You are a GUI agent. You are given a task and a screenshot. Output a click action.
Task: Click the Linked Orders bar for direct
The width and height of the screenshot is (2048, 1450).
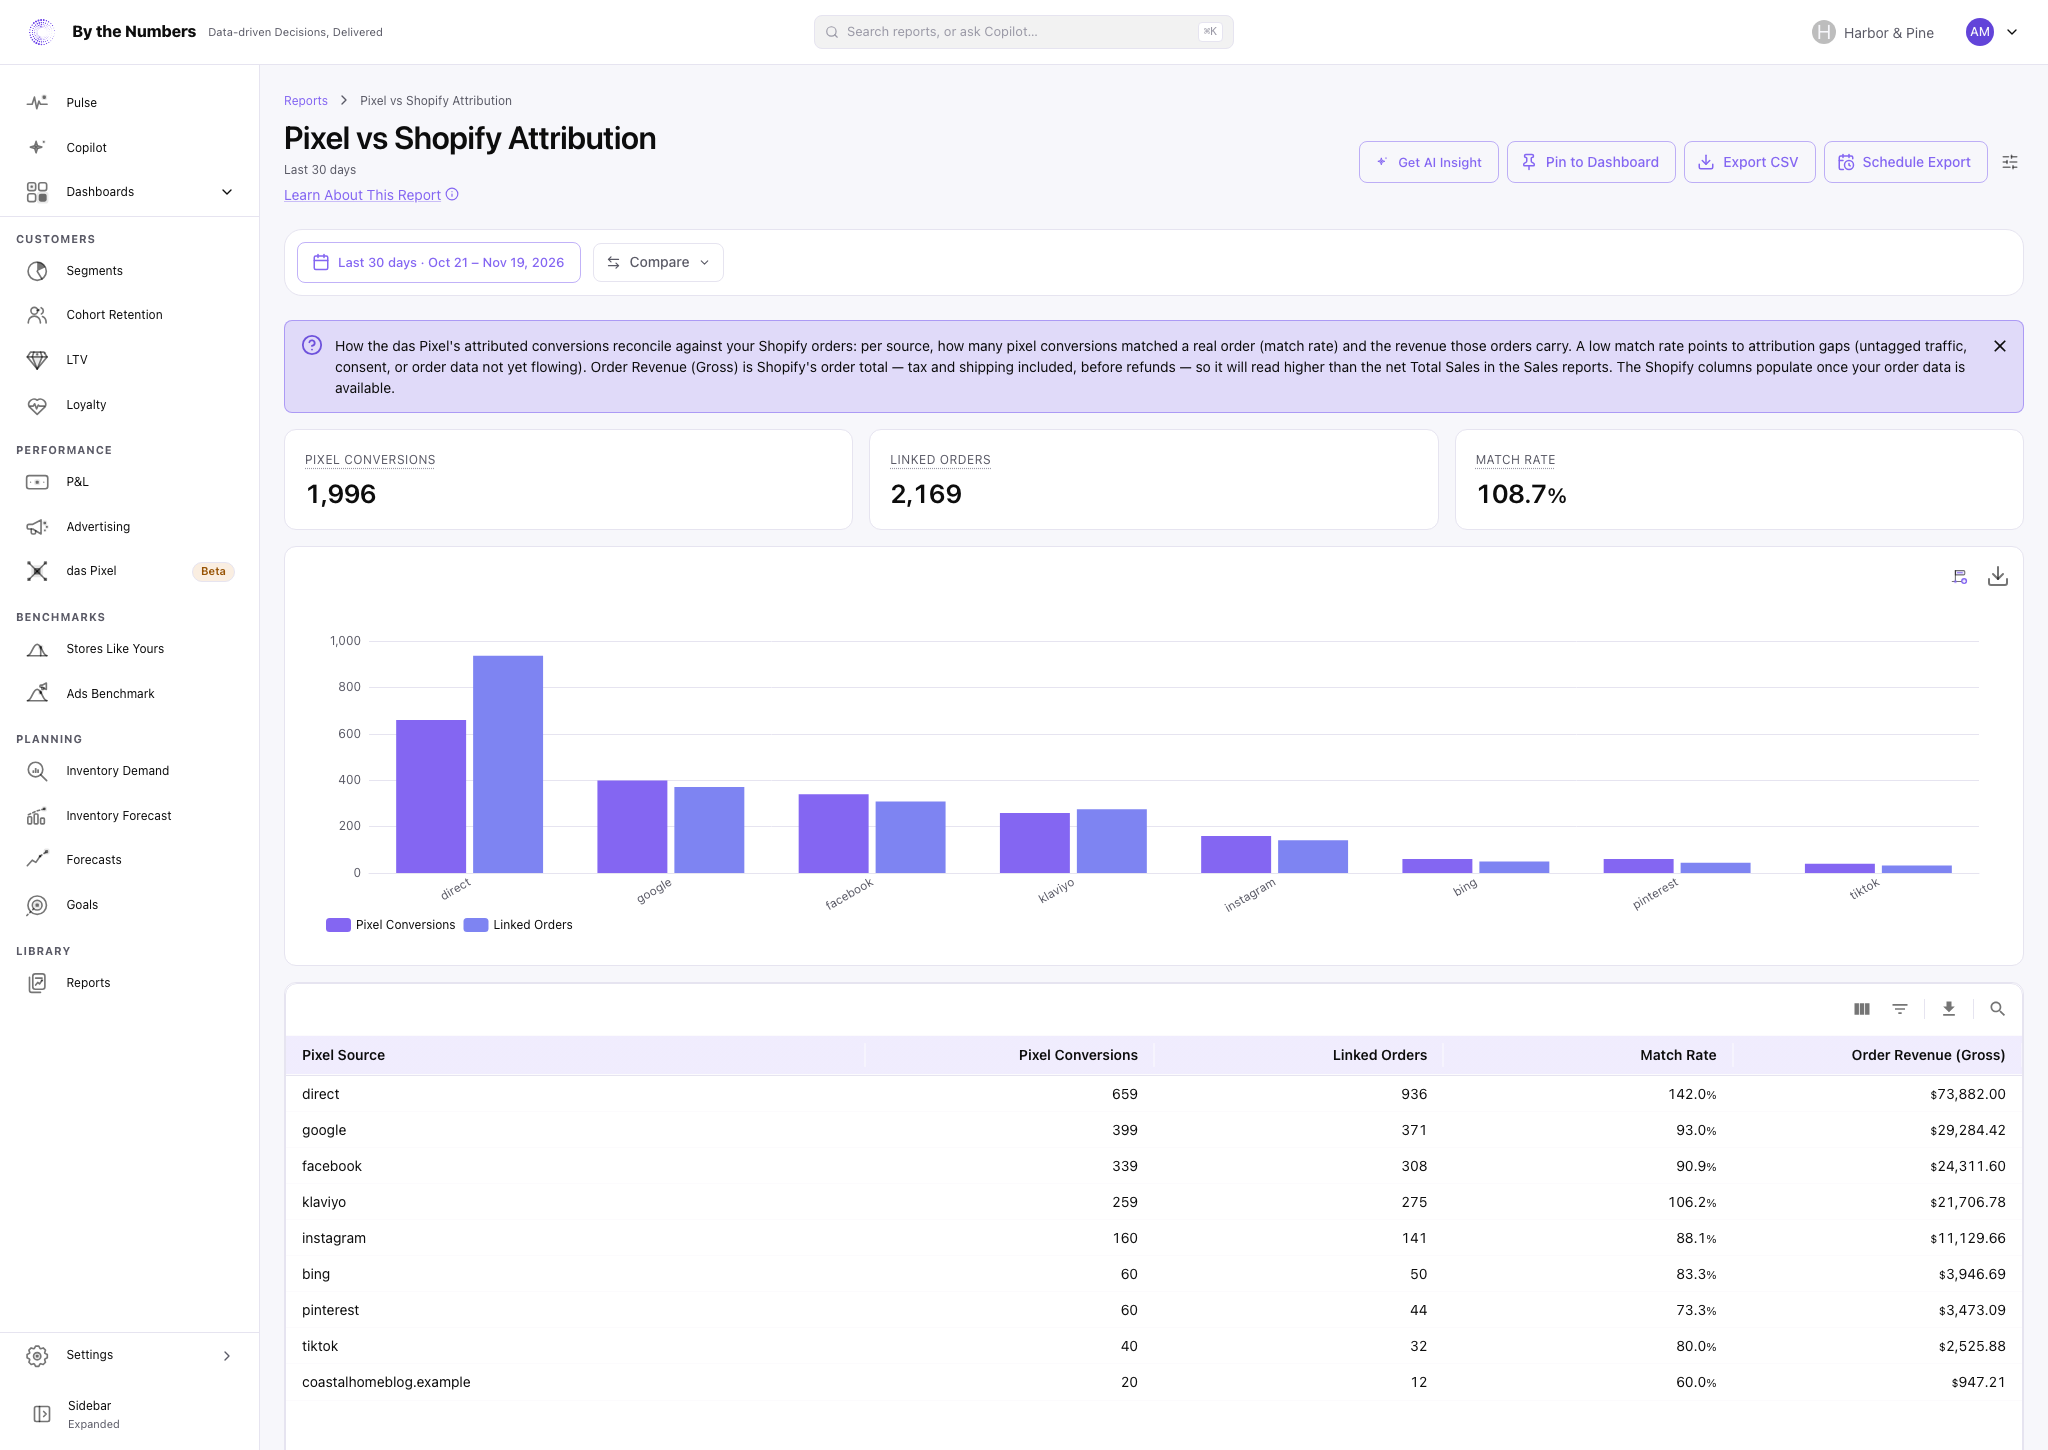pos(508,764)
